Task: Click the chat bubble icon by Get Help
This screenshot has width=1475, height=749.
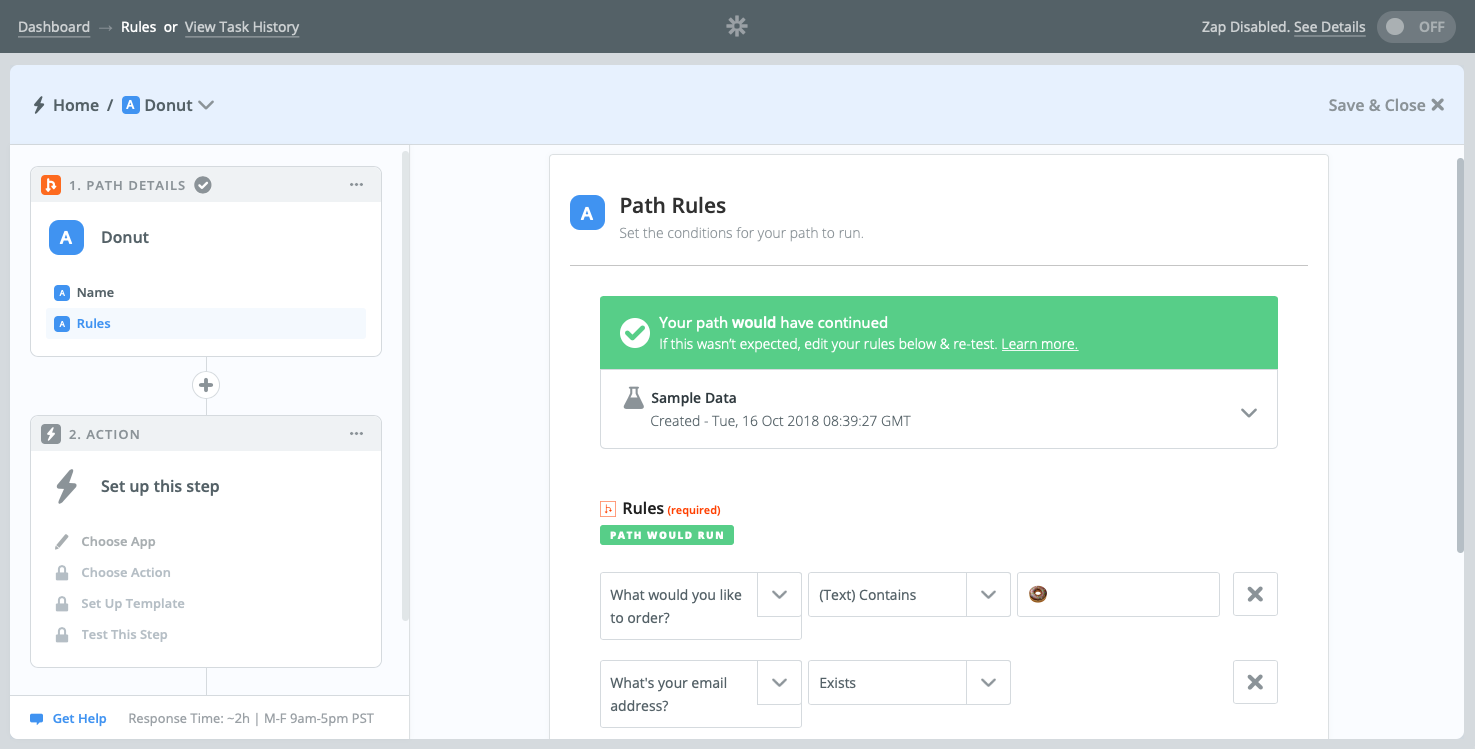Action: coord(37,719)
